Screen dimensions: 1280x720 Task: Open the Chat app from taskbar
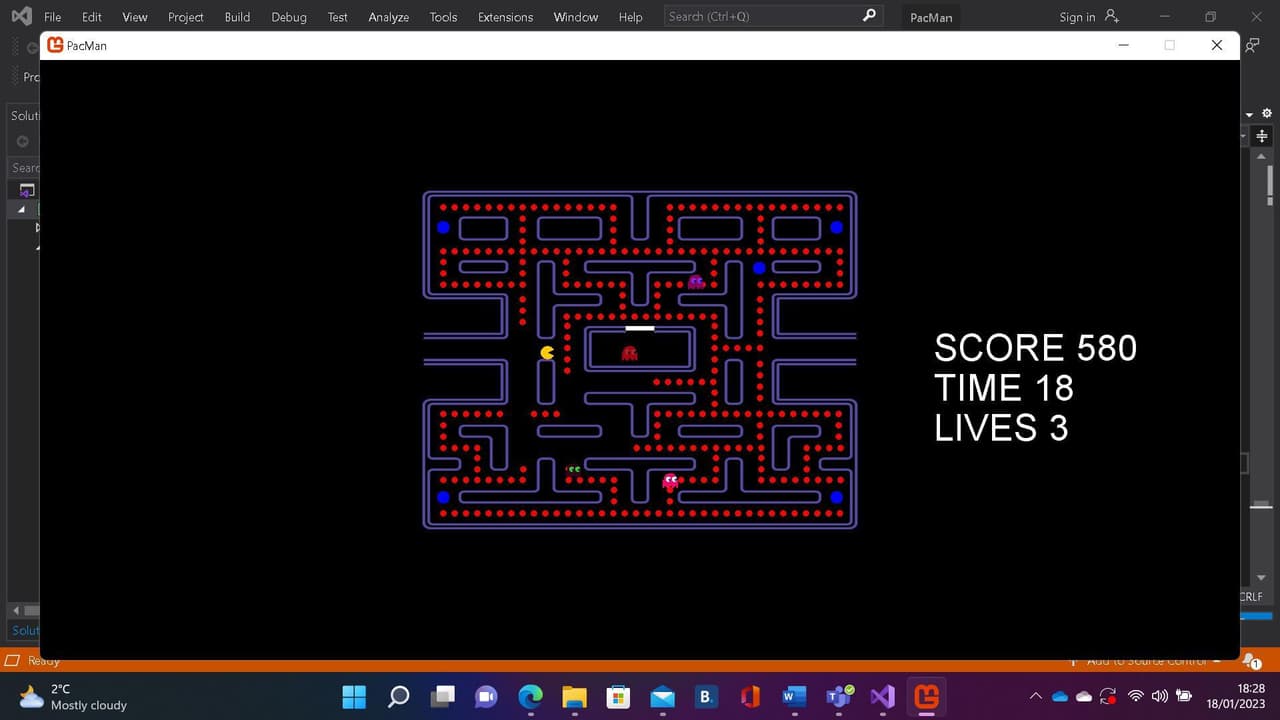pyautogui.click(x=486, y=696)
